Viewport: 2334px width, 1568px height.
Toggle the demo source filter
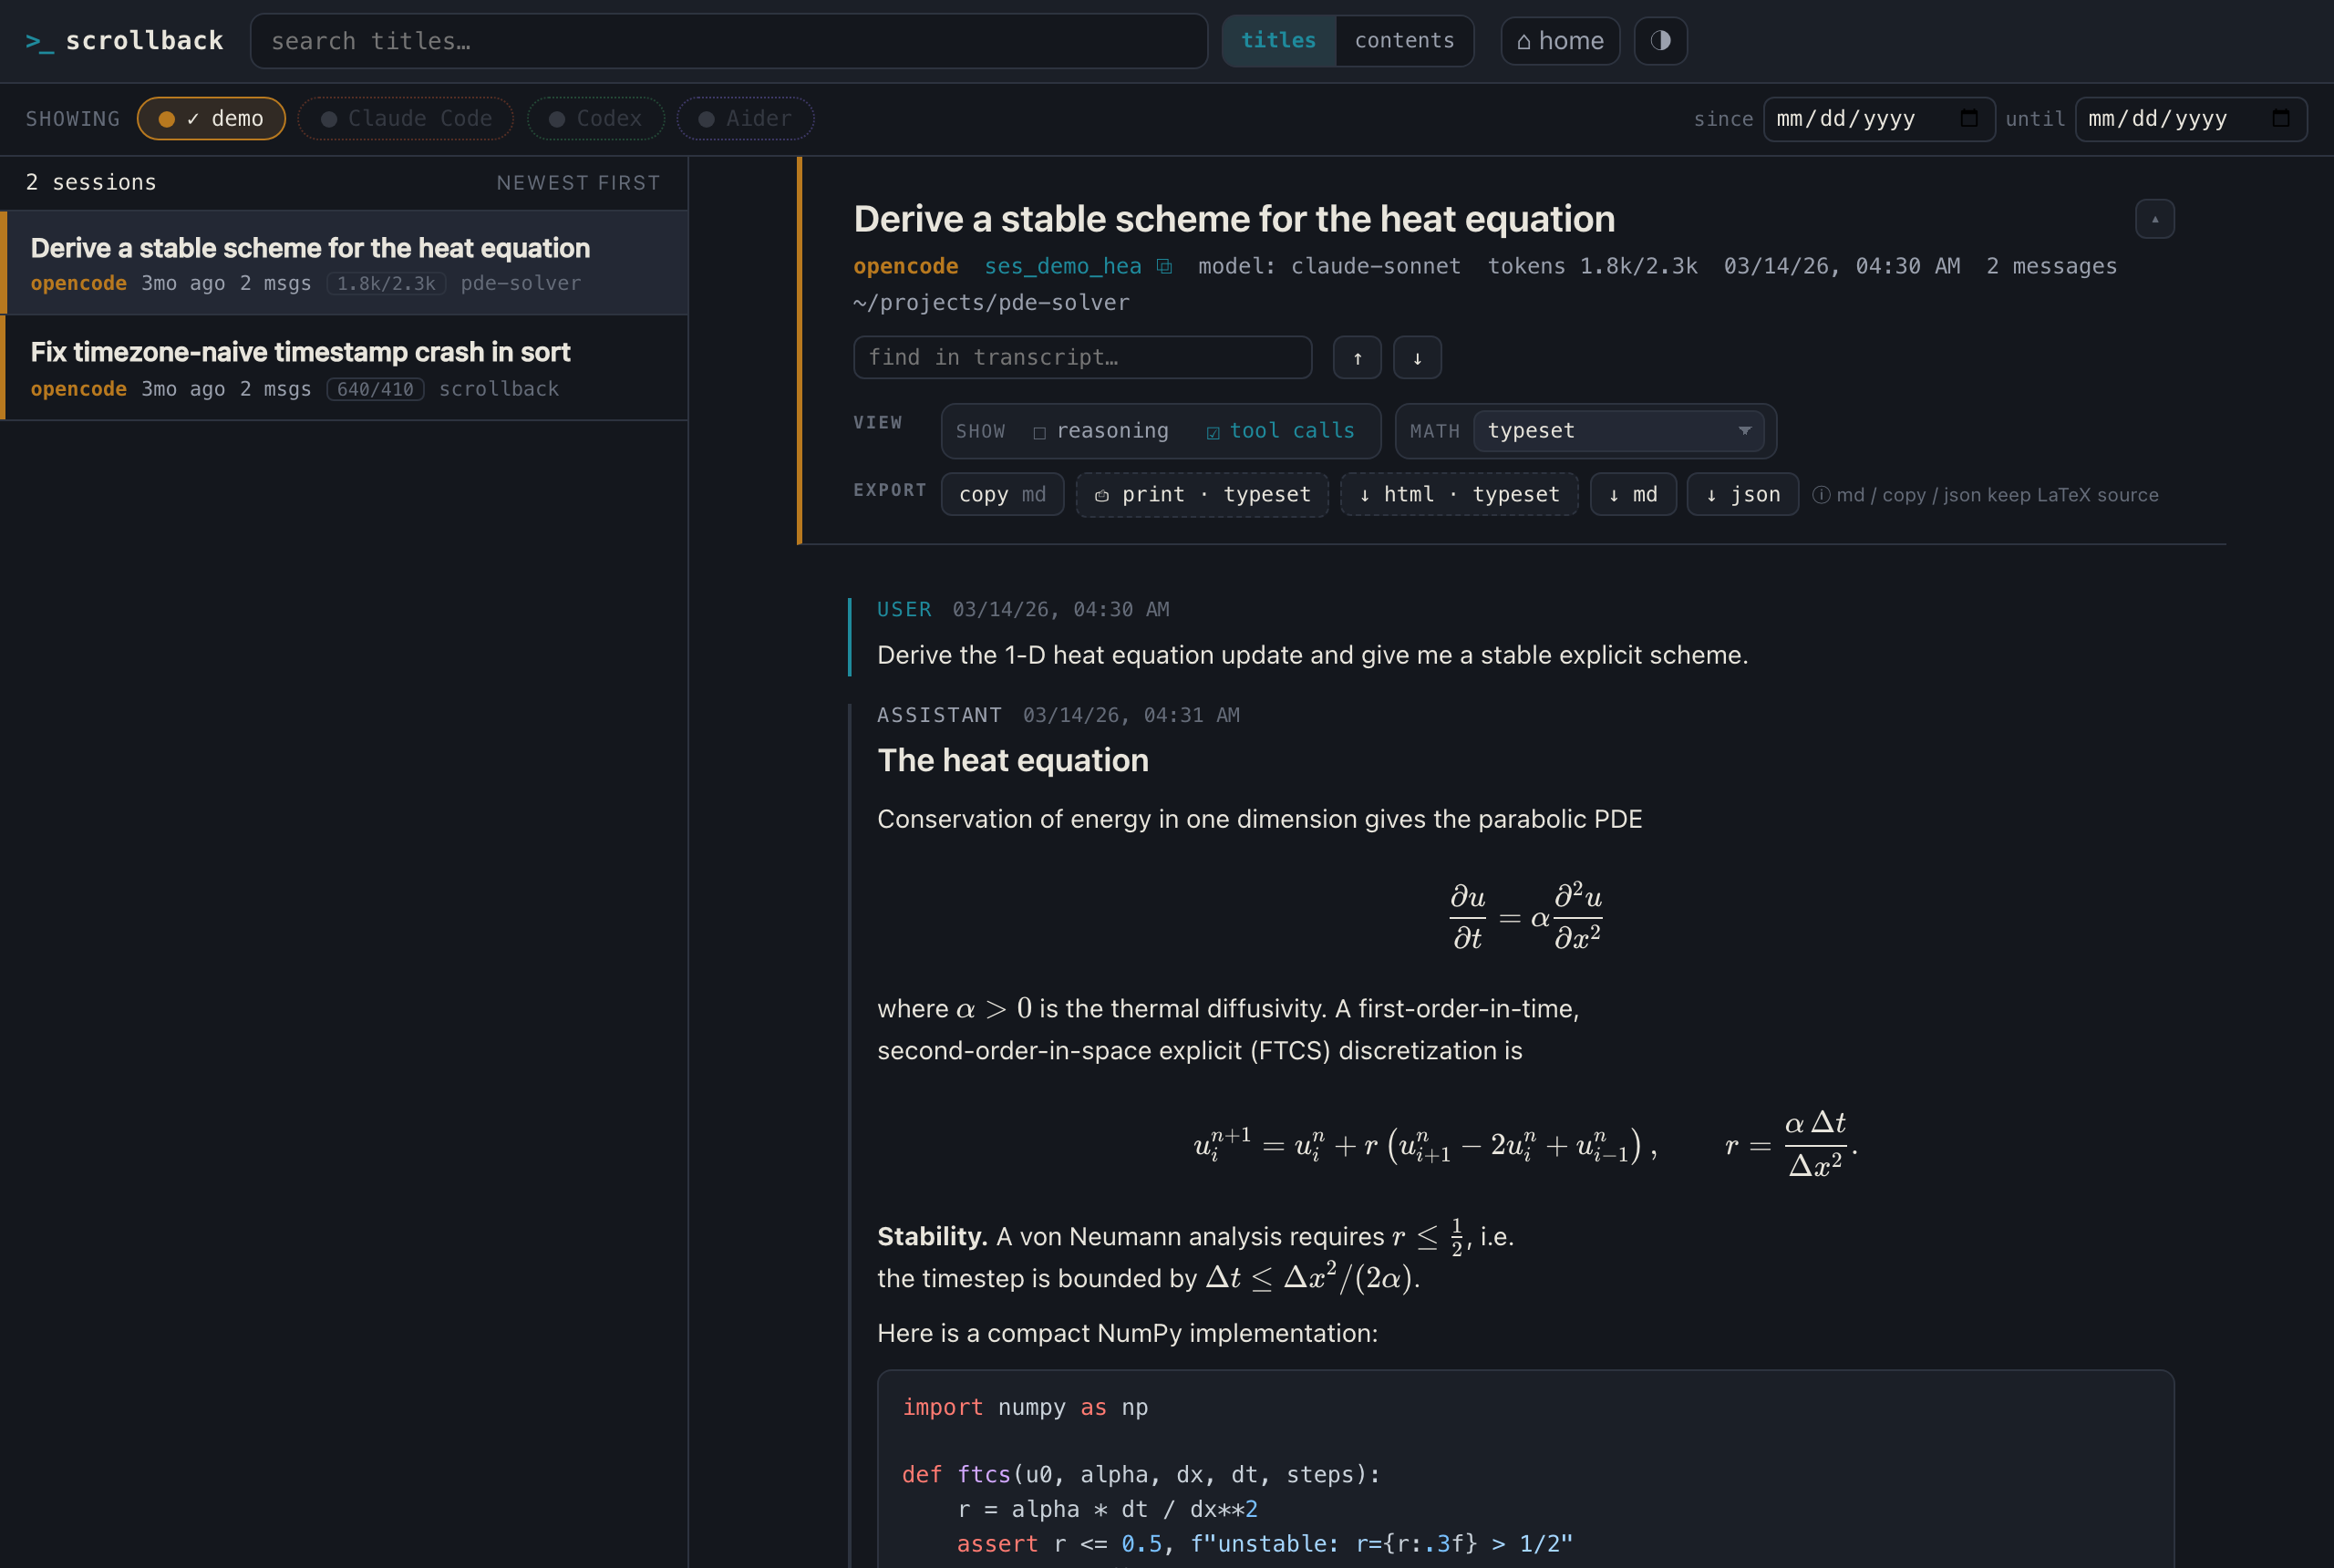click(211, 119)
